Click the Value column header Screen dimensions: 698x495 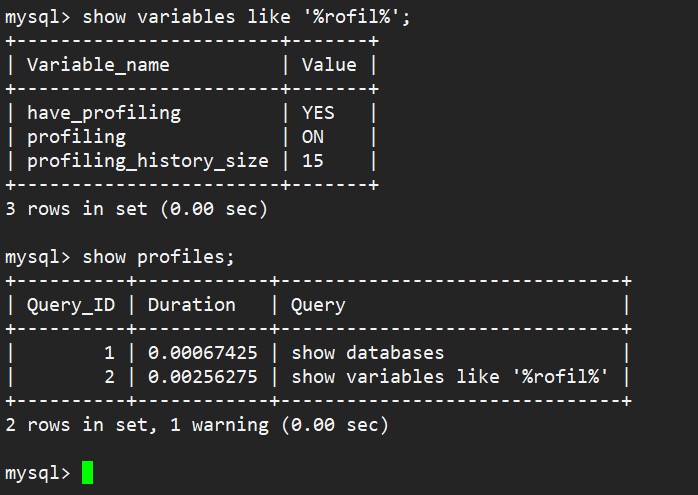pos(329,65)
